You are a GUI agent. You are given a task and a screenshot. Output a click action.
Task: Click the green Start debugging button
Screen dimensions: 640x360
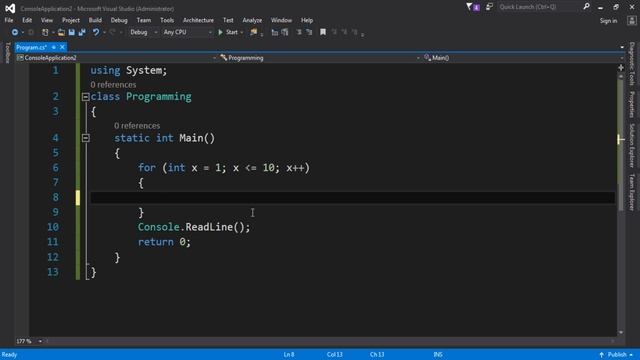tap(228, 32)
